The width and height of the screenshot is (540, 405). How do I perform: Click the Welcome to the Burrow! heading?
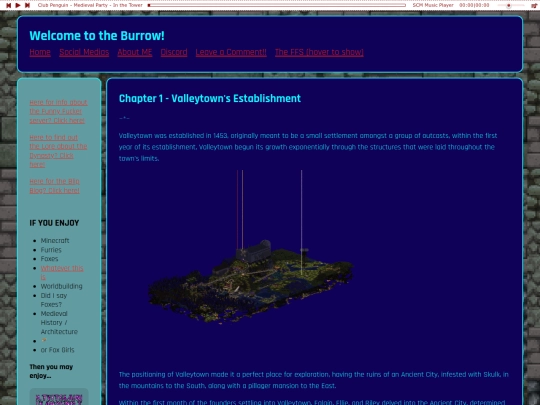pyautogui.click(x=97, y=36)
